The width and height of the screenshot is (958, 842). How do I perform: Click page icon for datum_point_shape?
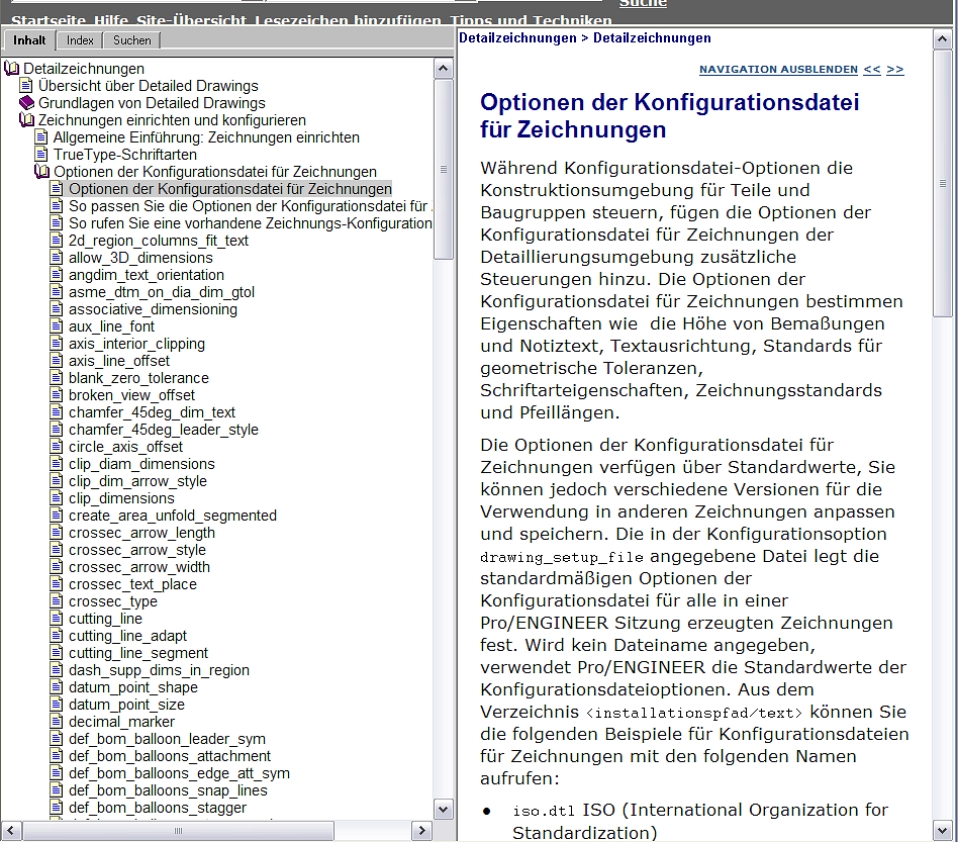pyautogui.click(x=56, y=687)
